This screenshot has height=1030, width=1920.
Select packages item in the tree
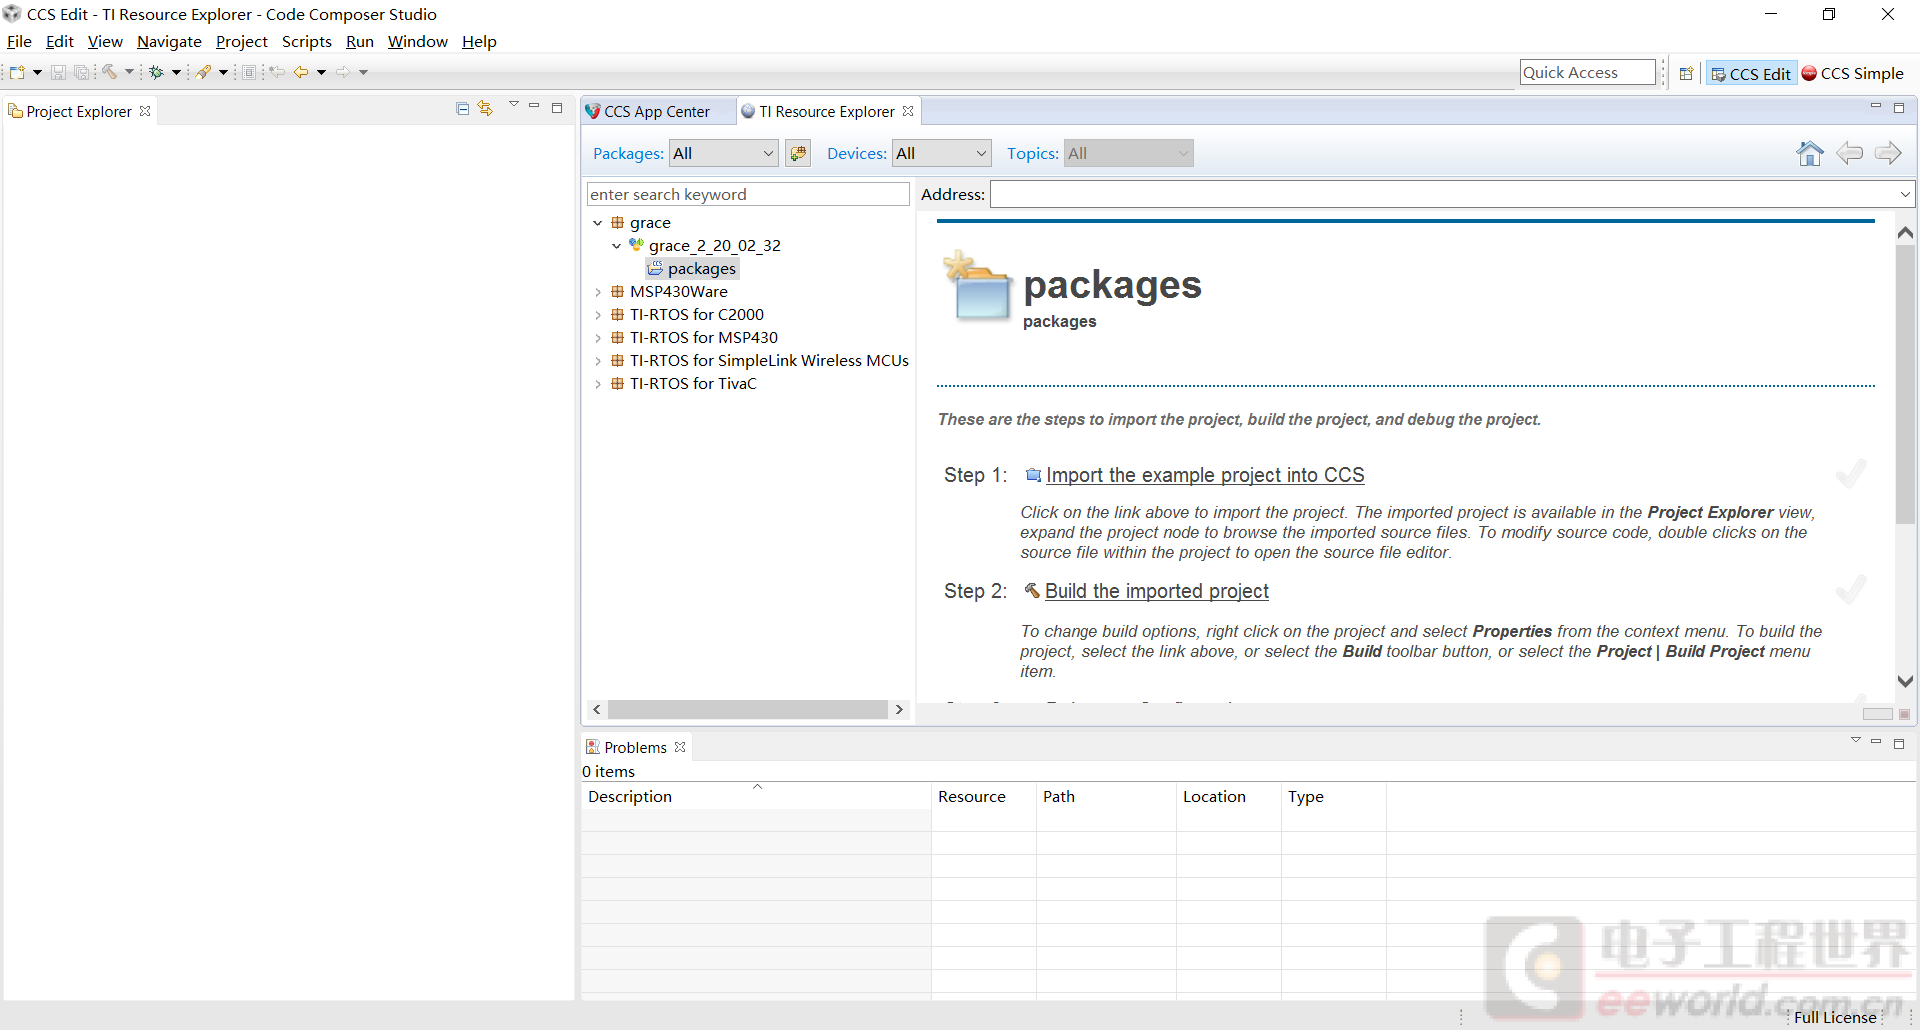pyautogui.click(x=702, y=268)
